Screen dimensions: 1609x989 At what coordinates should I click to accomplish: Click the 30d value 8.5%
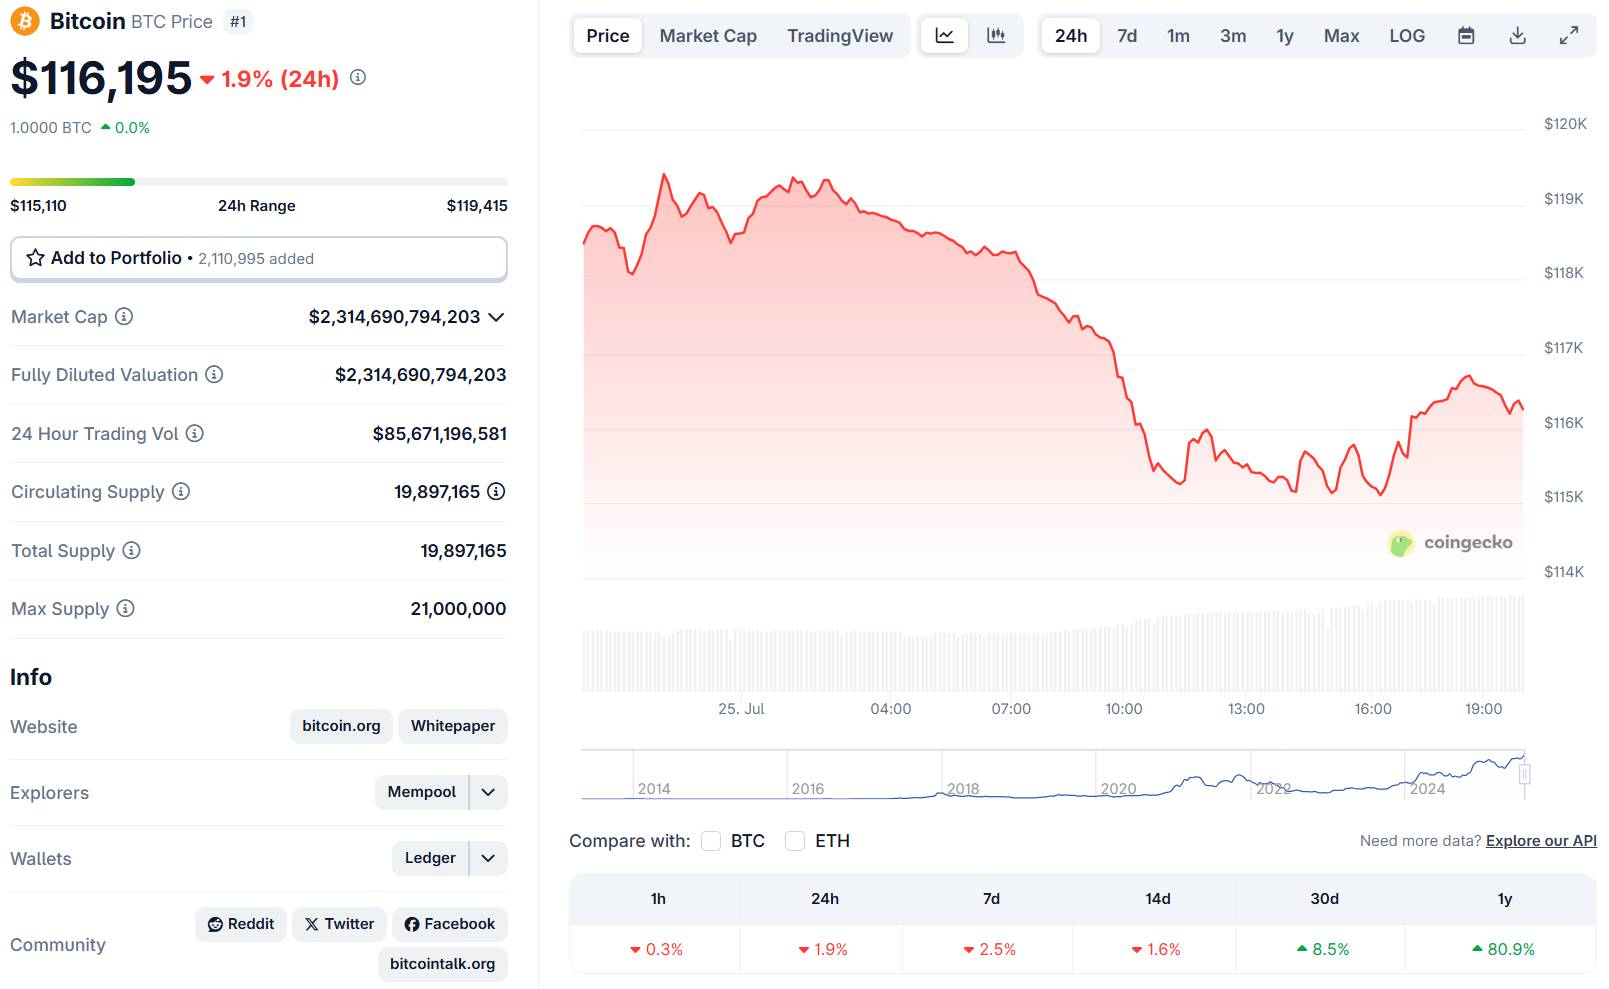point(1323,949)
